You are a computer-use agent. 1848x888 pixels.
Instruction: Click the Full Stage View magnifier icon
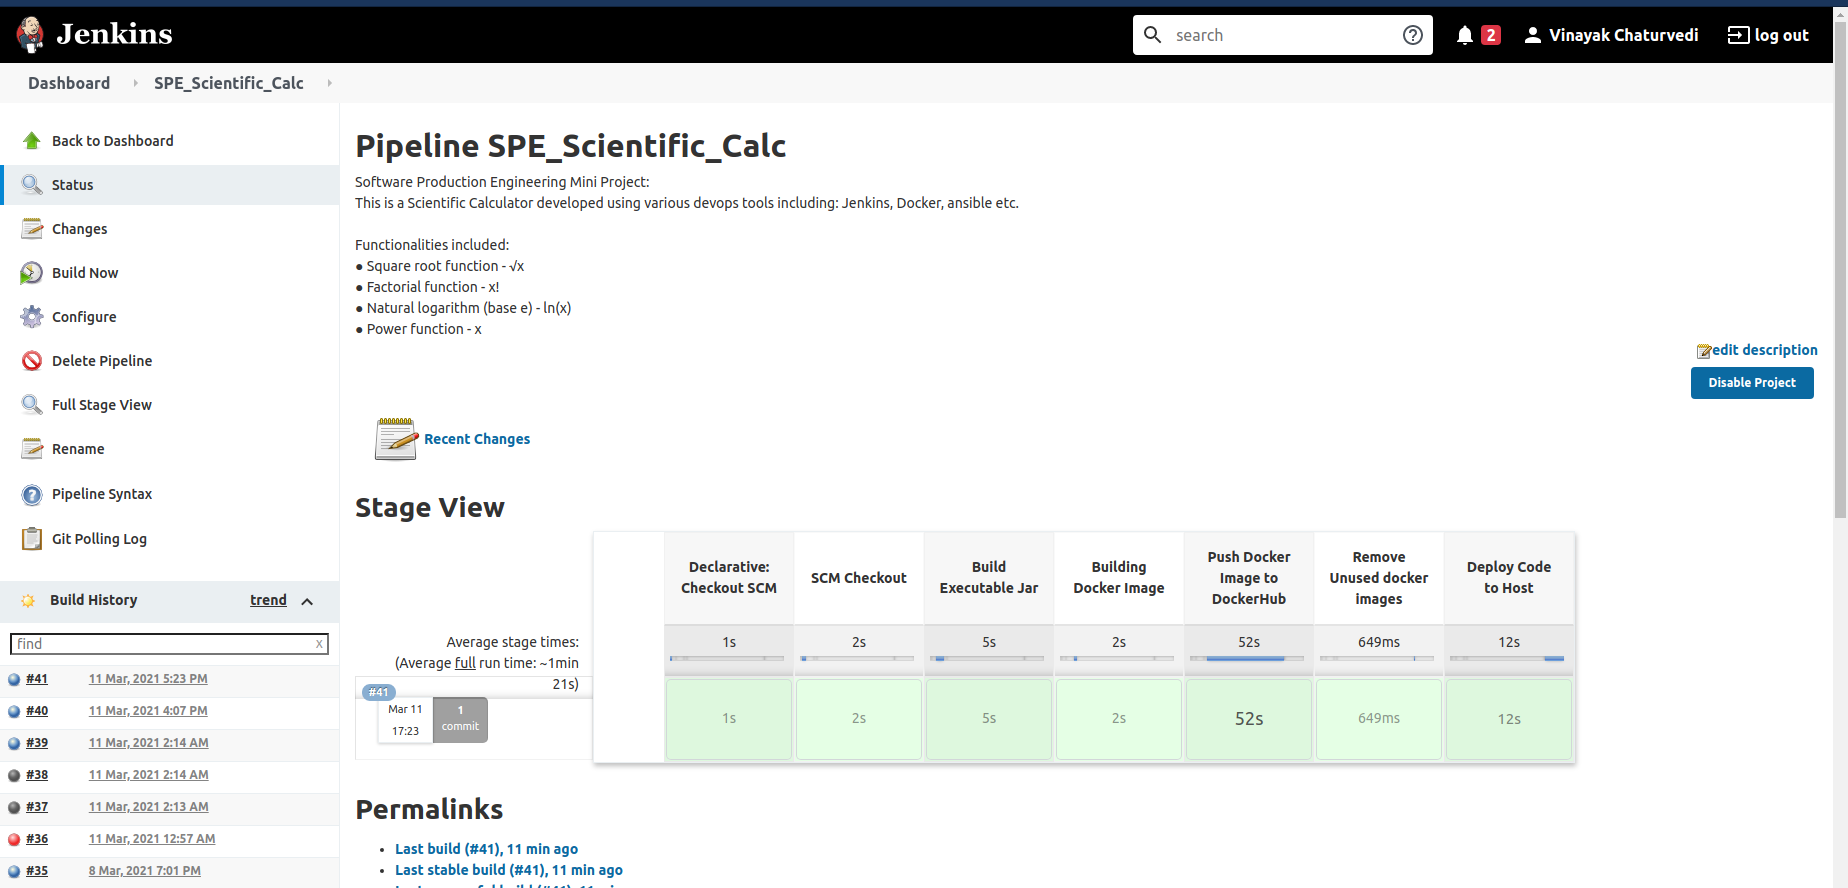[x=32, y=405]
